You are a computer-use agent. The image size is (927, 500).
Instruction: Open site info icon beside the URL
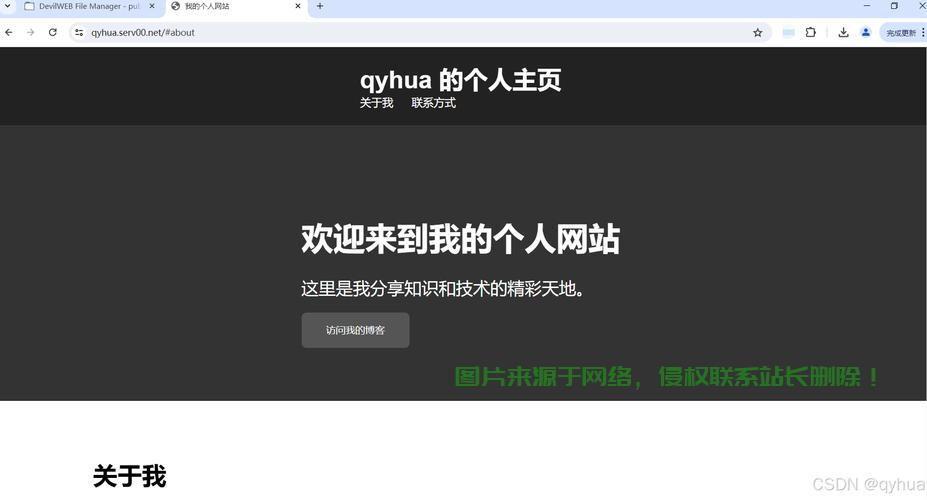(x=79, y=33)
